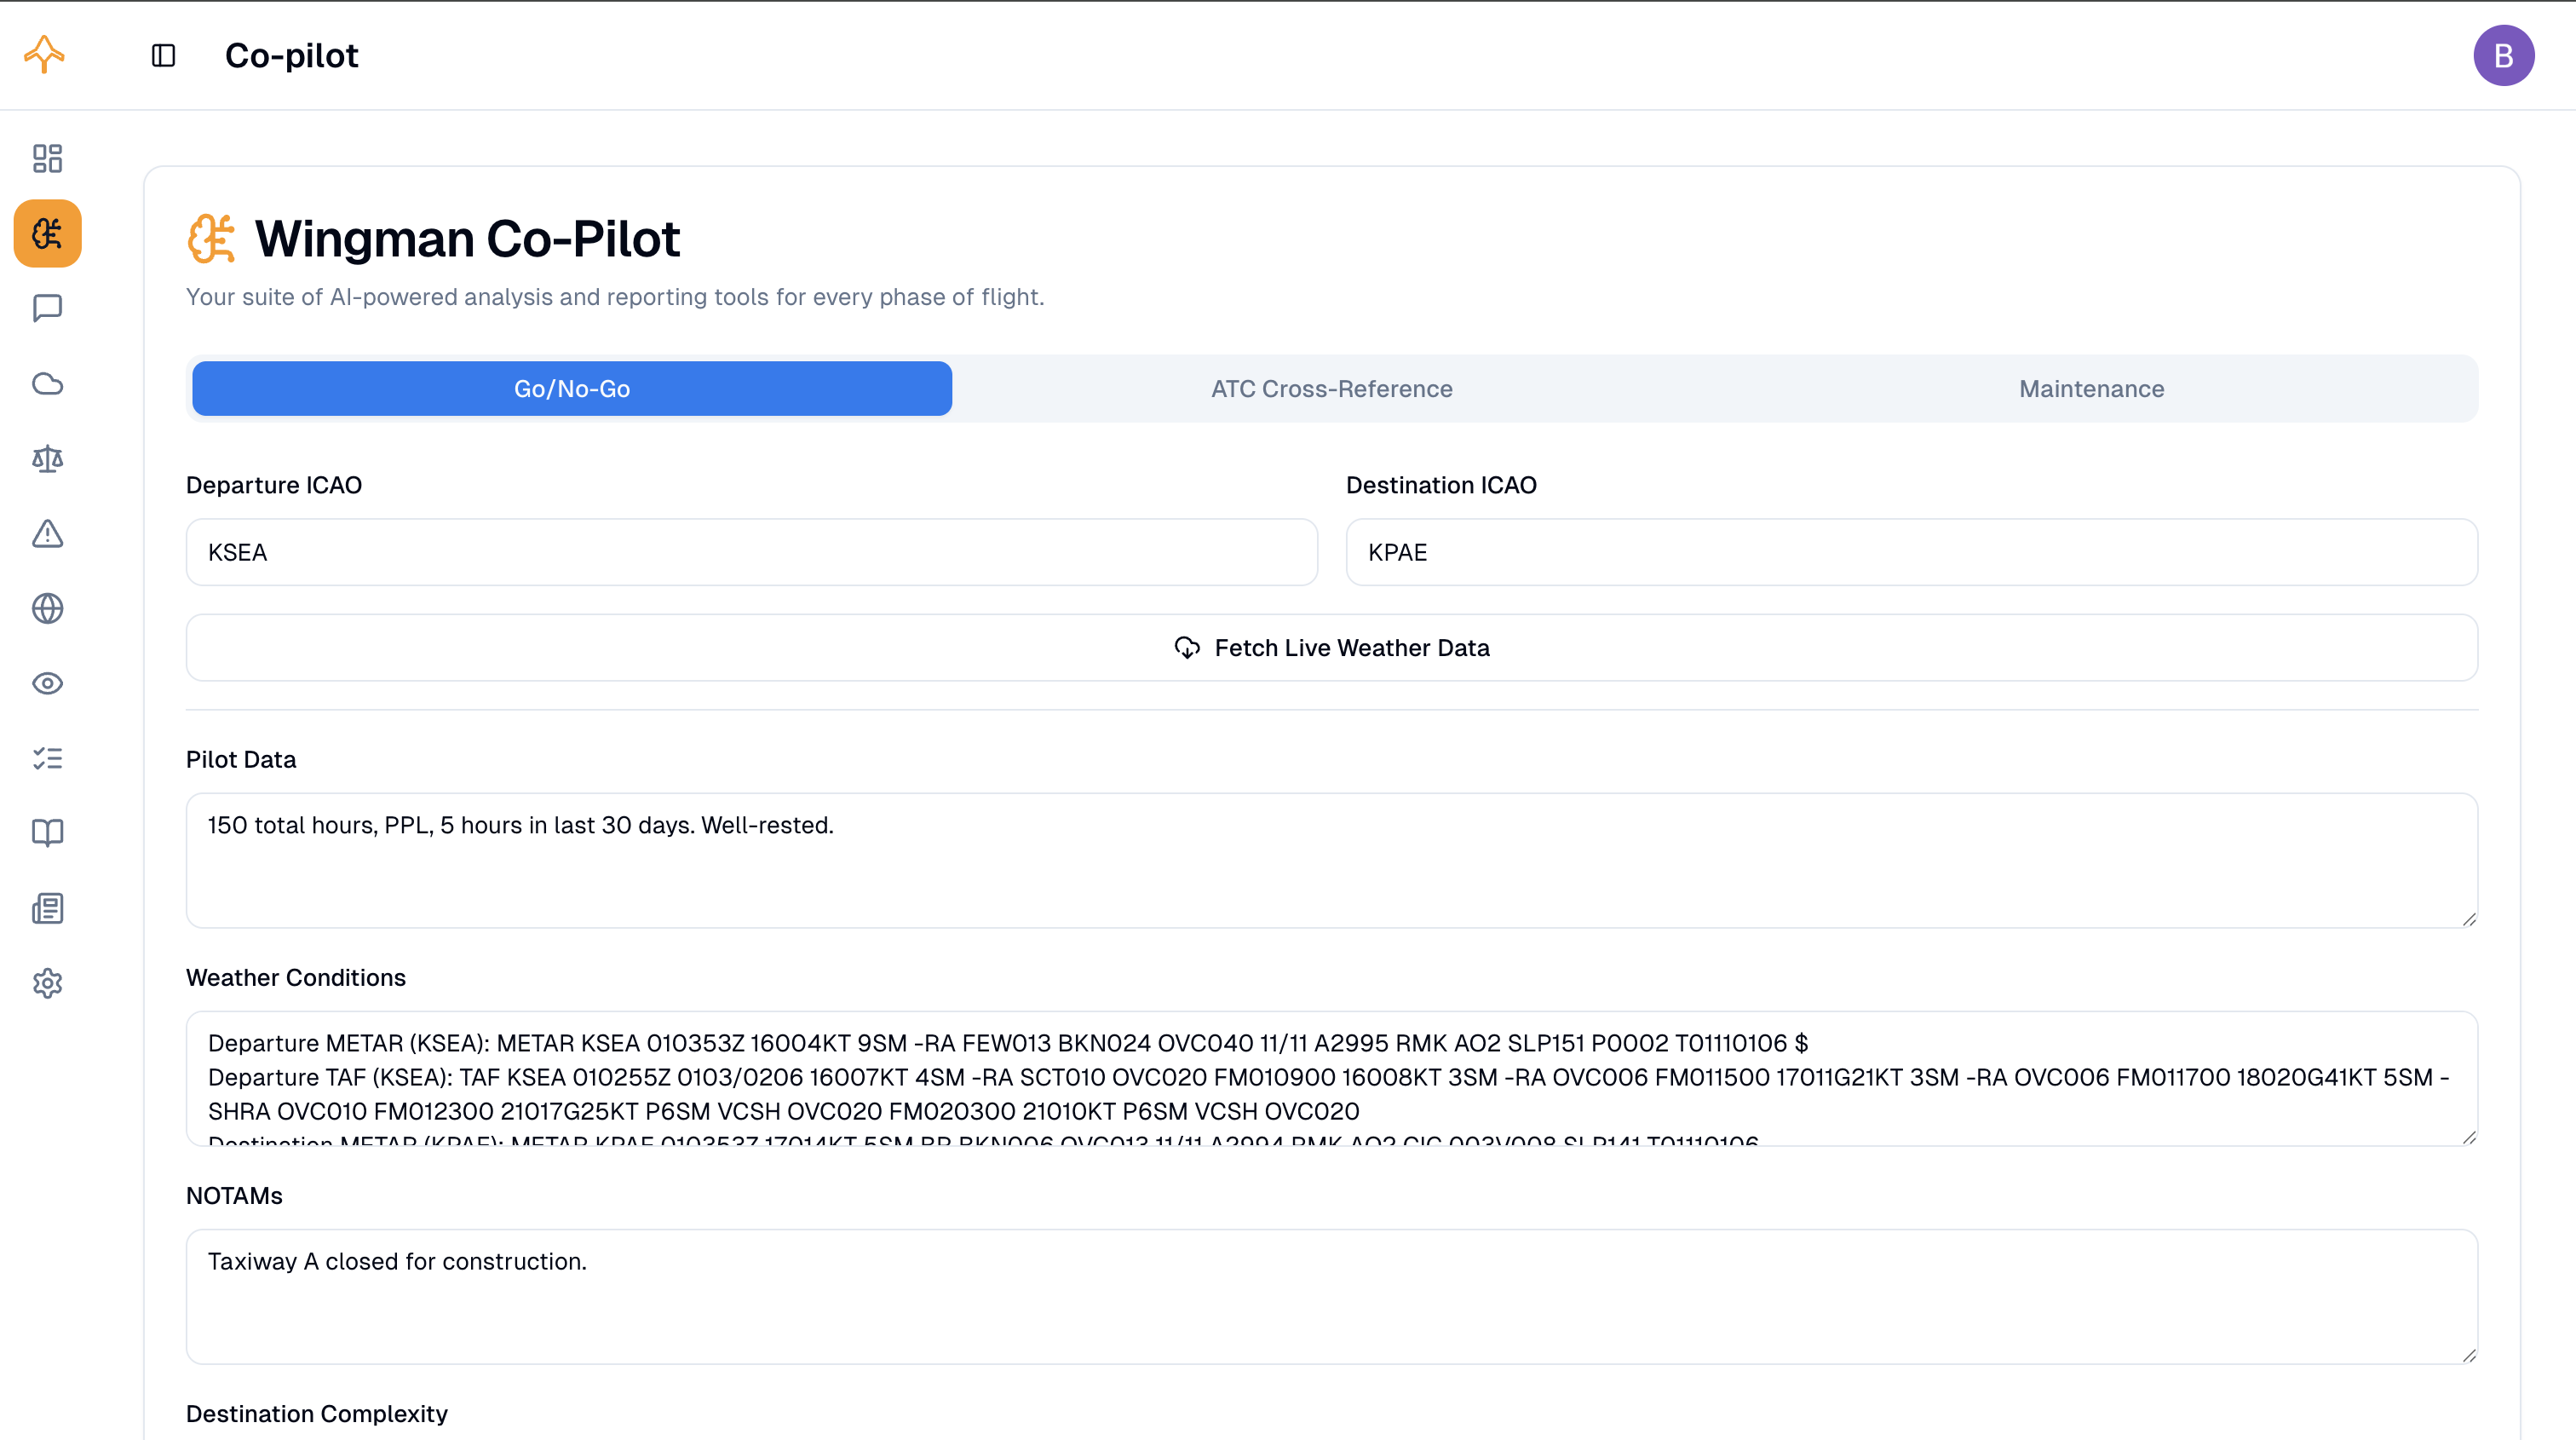Click the Destination ICAO field with KPAE
Viewport: 2576px width, 1440px height.
pos(1911,552)
